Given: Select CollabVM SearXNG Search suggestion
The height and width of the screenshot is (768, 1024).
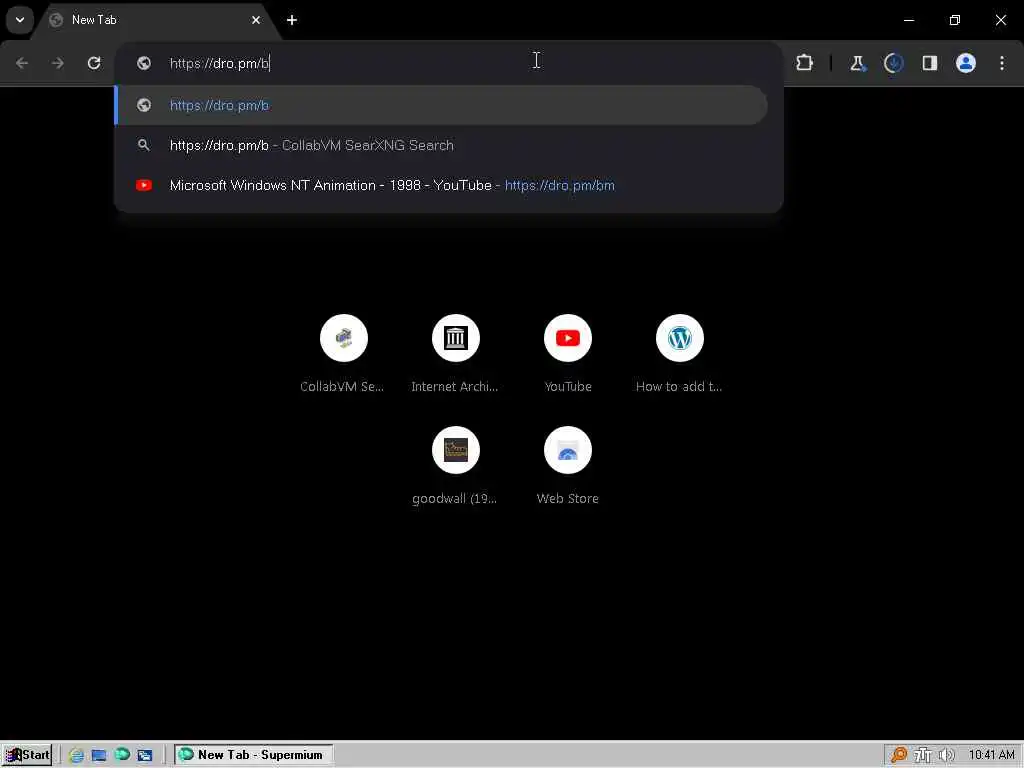Looking at the screenshot, I should coord(441,145).
